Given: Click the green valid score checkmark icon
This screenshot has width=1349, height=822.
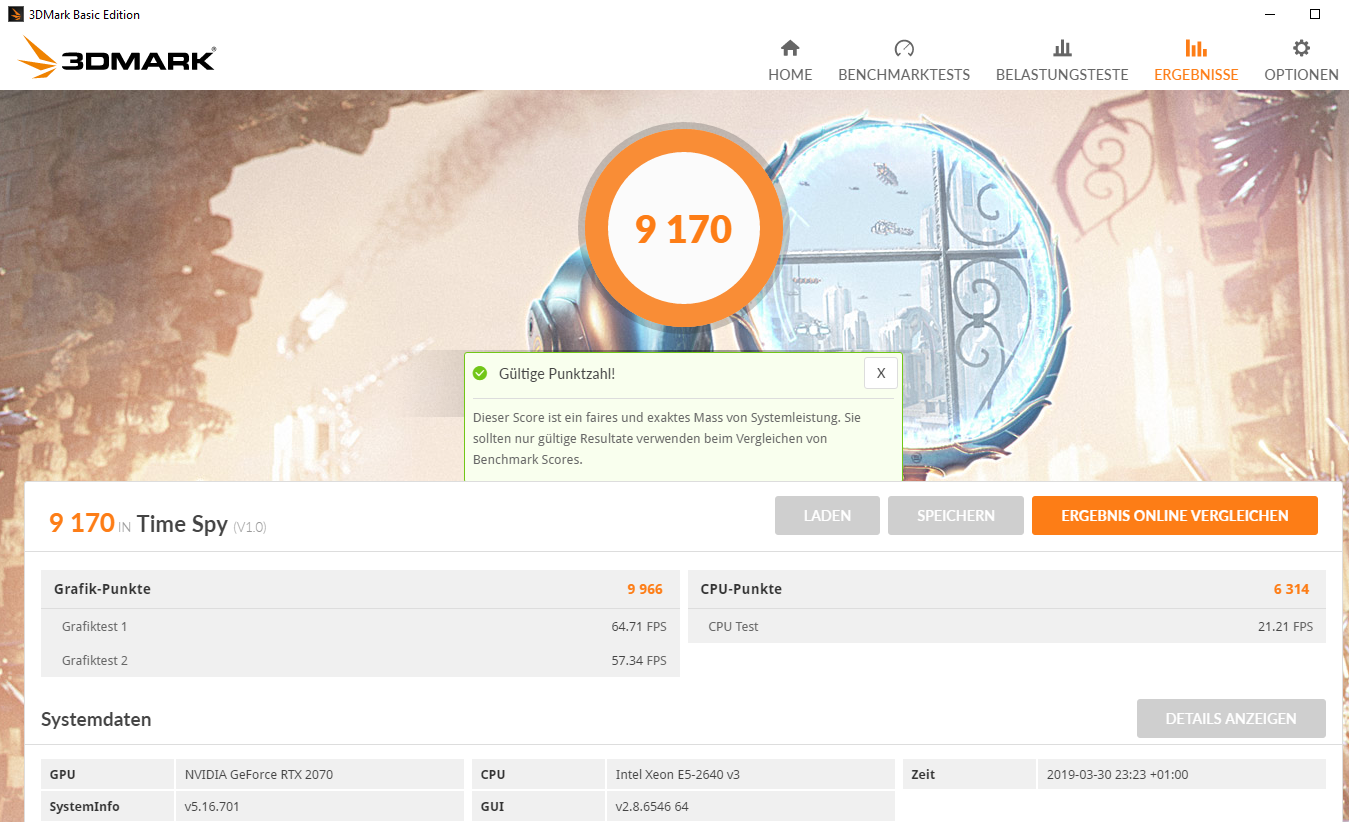Looking at the screenshot, I should click(x=480, y=373).
